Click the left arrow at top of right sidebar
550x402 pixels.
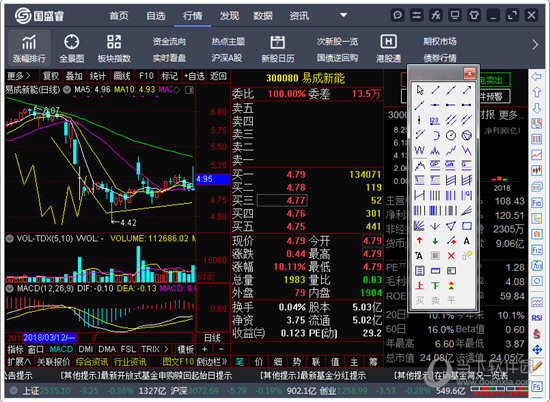[537, 76]
